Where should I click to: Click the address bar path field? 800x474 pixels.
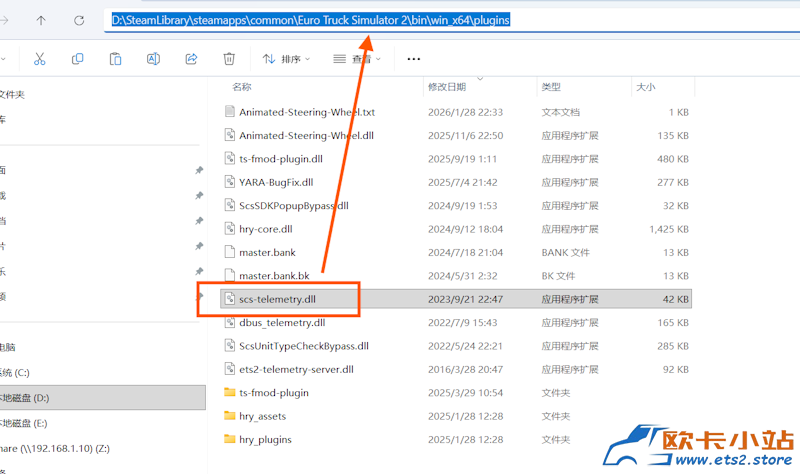(x=452, y=20)
